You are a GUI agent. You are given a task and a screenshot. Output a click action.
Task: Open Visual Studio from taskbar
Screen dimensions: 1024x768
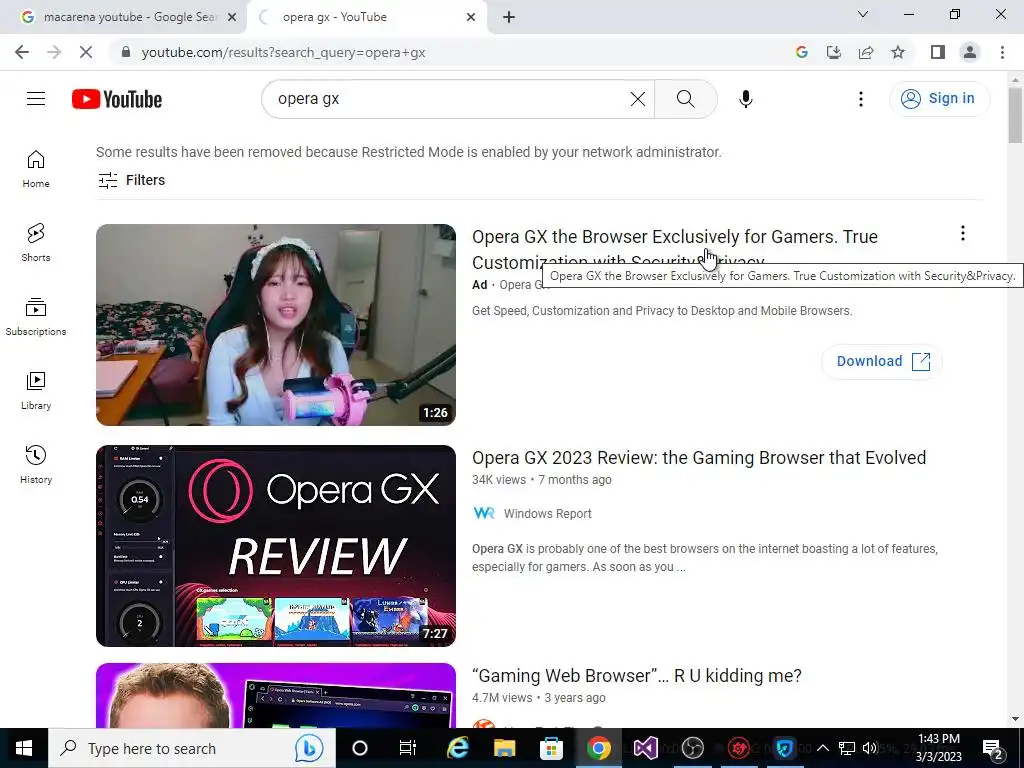pyautogui.click(x=645, y=748)
